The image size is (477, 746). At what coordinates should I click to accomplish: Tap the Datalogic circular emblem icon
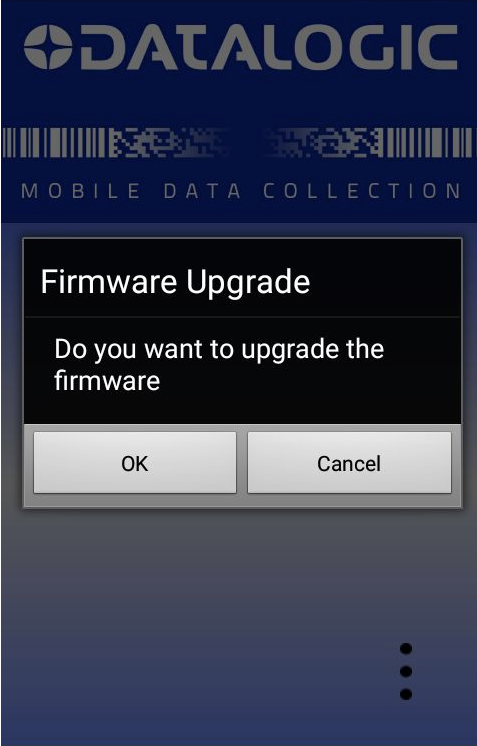[48, 48]
